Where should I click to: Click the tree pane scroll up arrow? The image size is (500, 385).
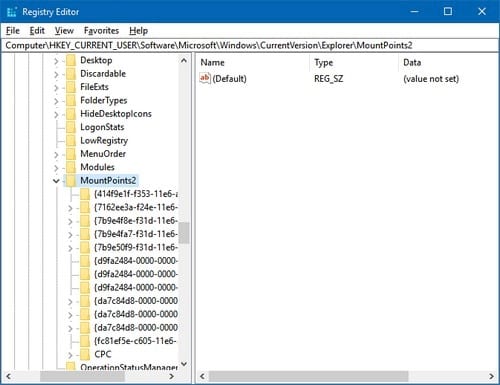point(184,61)
